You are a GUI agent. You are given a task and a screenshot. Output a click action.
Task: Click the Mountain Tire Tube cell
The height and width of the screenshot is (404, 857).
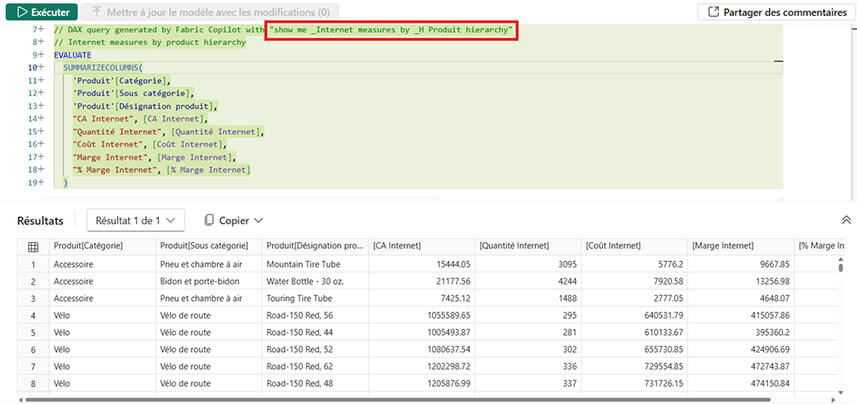pyautogui.click(x=311, y=264)
